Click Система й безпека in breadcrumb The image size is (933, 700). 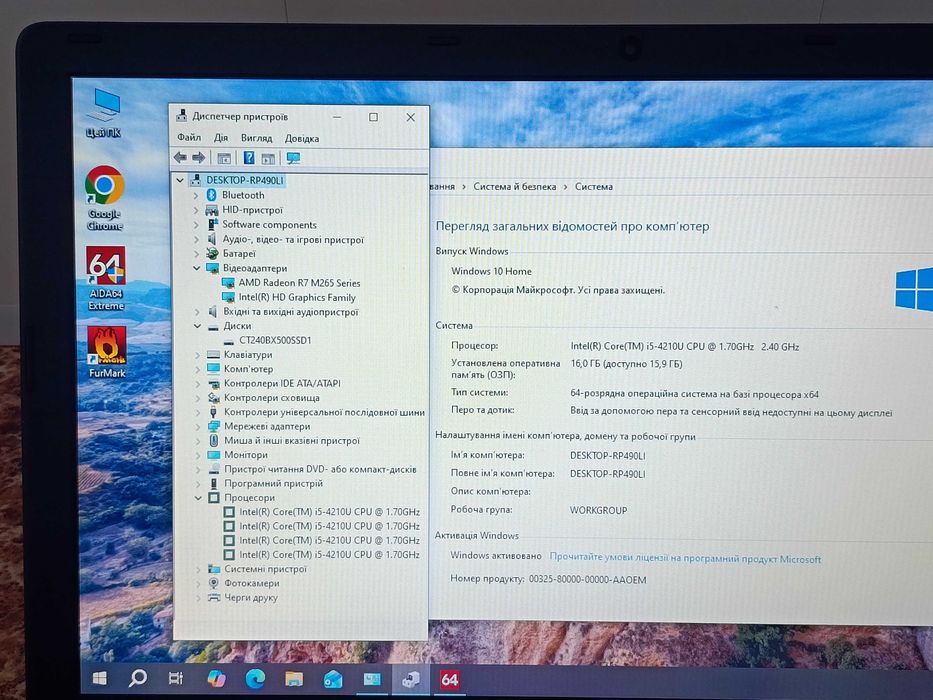coord(515,186)
